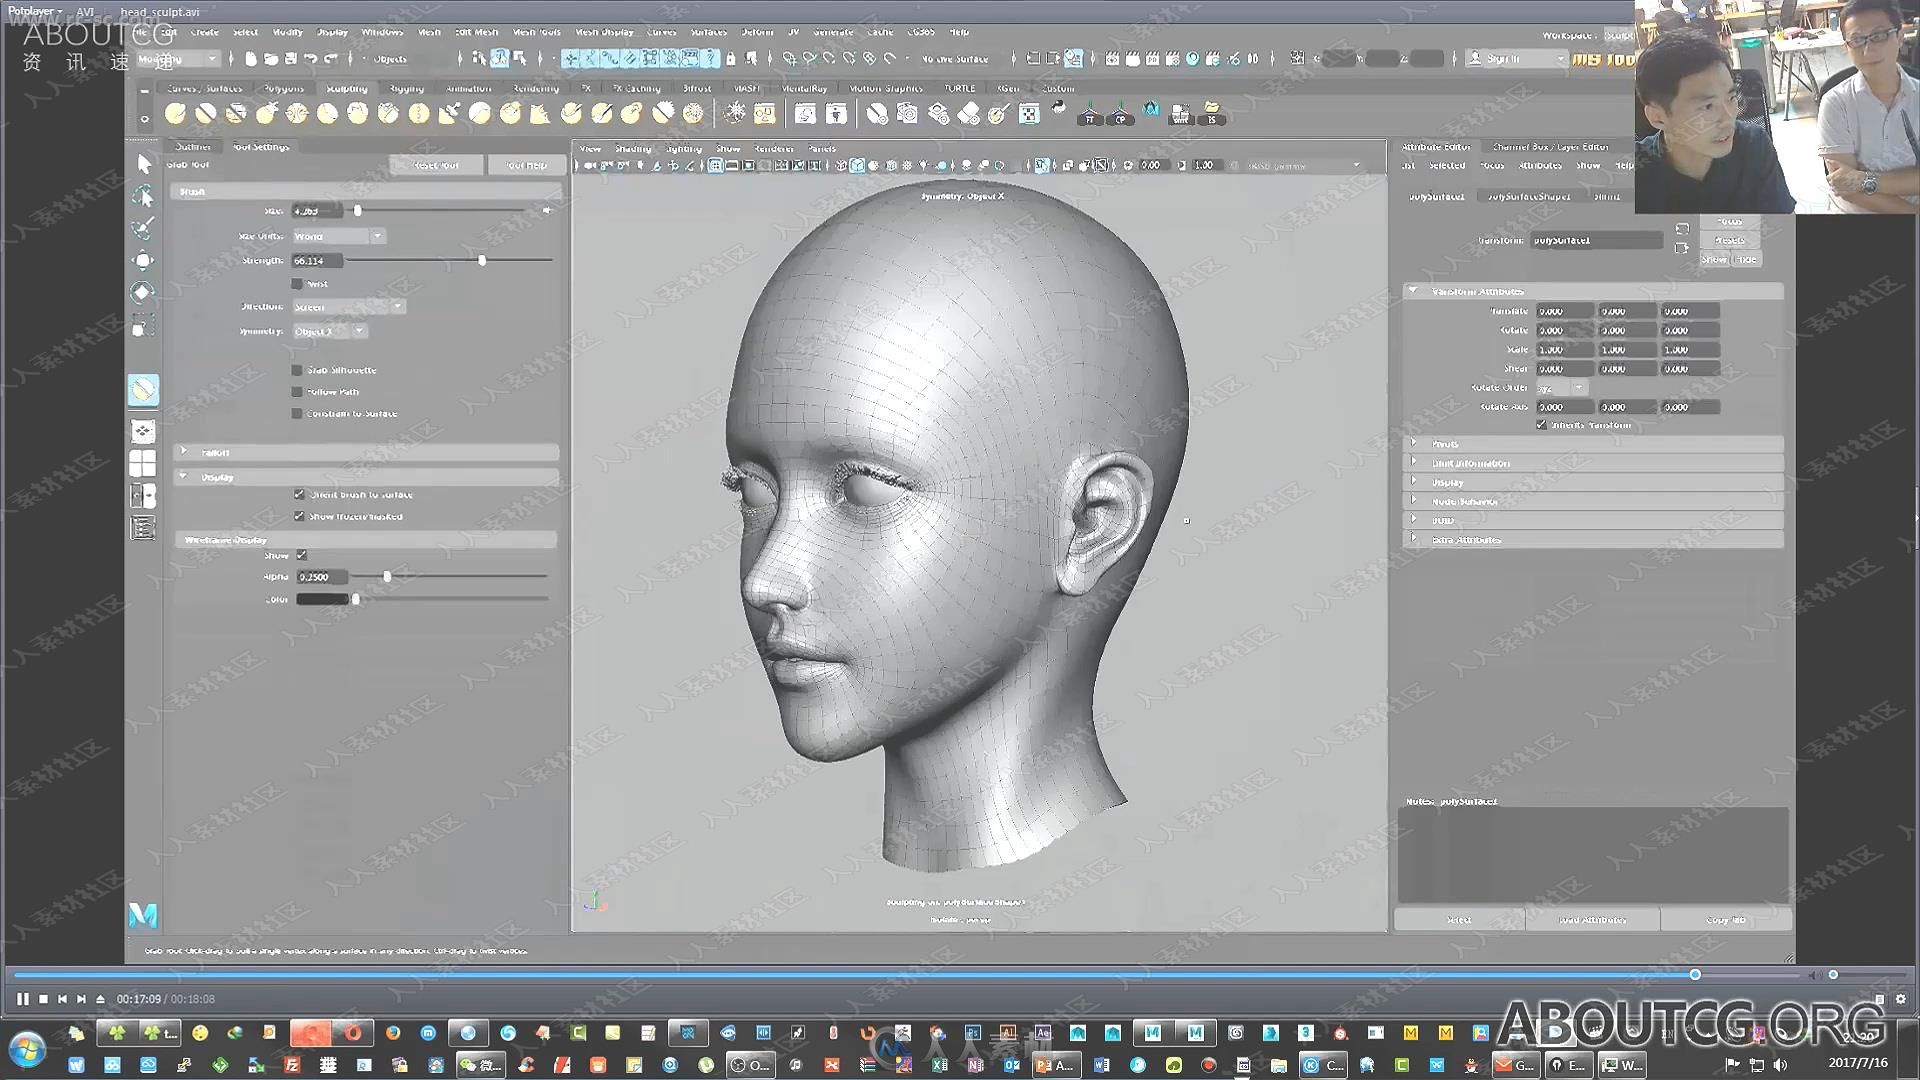This screenshot has height=1080, width=1920.
Task: Activate the Rotate tool in toolbox
Action: tap(144, 293)
